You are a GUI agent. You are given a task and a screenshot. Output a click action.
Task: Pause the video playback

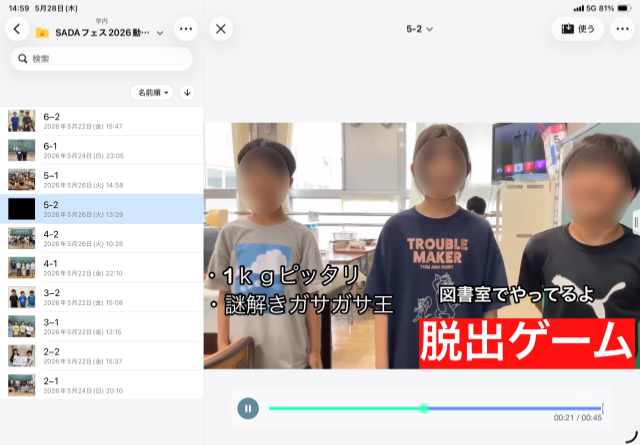click(248, 408)
